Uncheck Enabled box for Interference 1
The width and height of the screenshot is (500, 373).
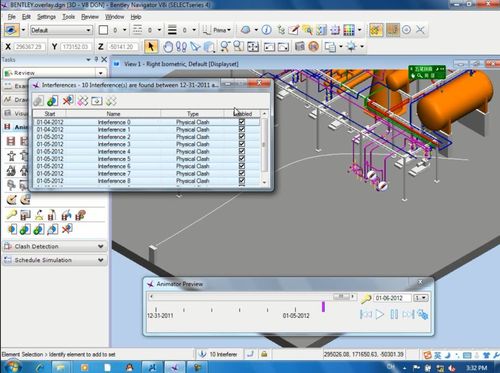click(x=242, y=129)
